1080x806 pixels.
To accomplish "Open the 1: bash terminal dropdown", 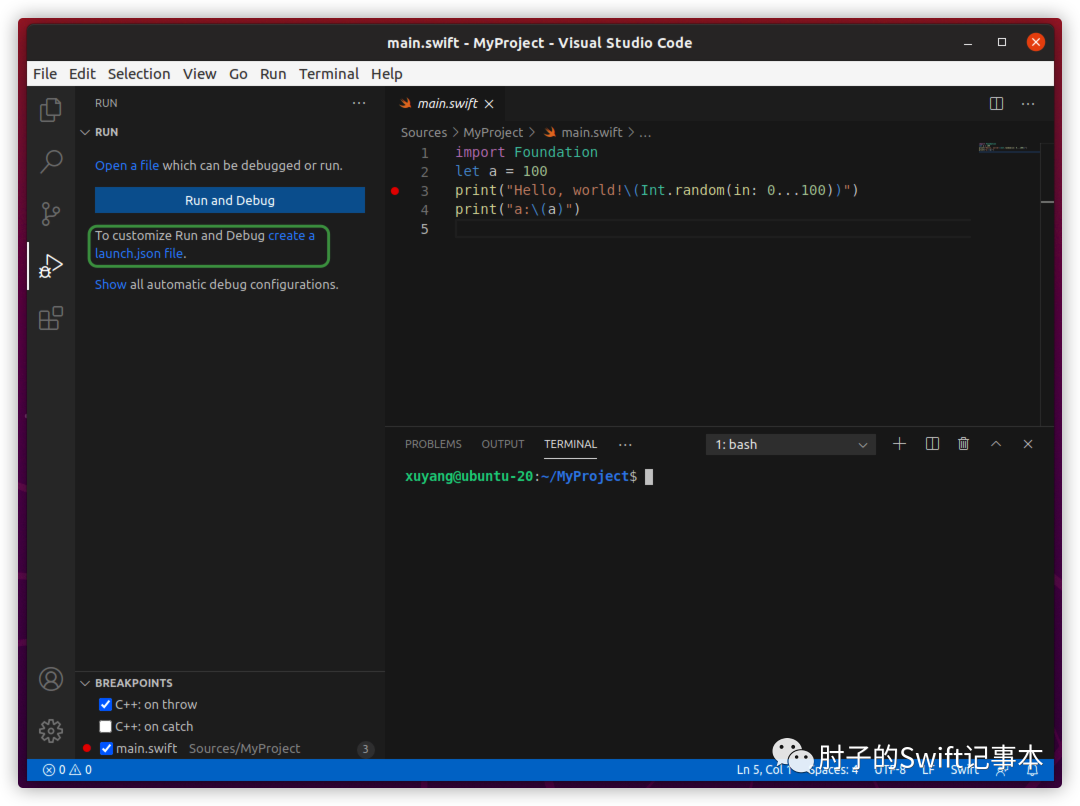I will [790, 445].
